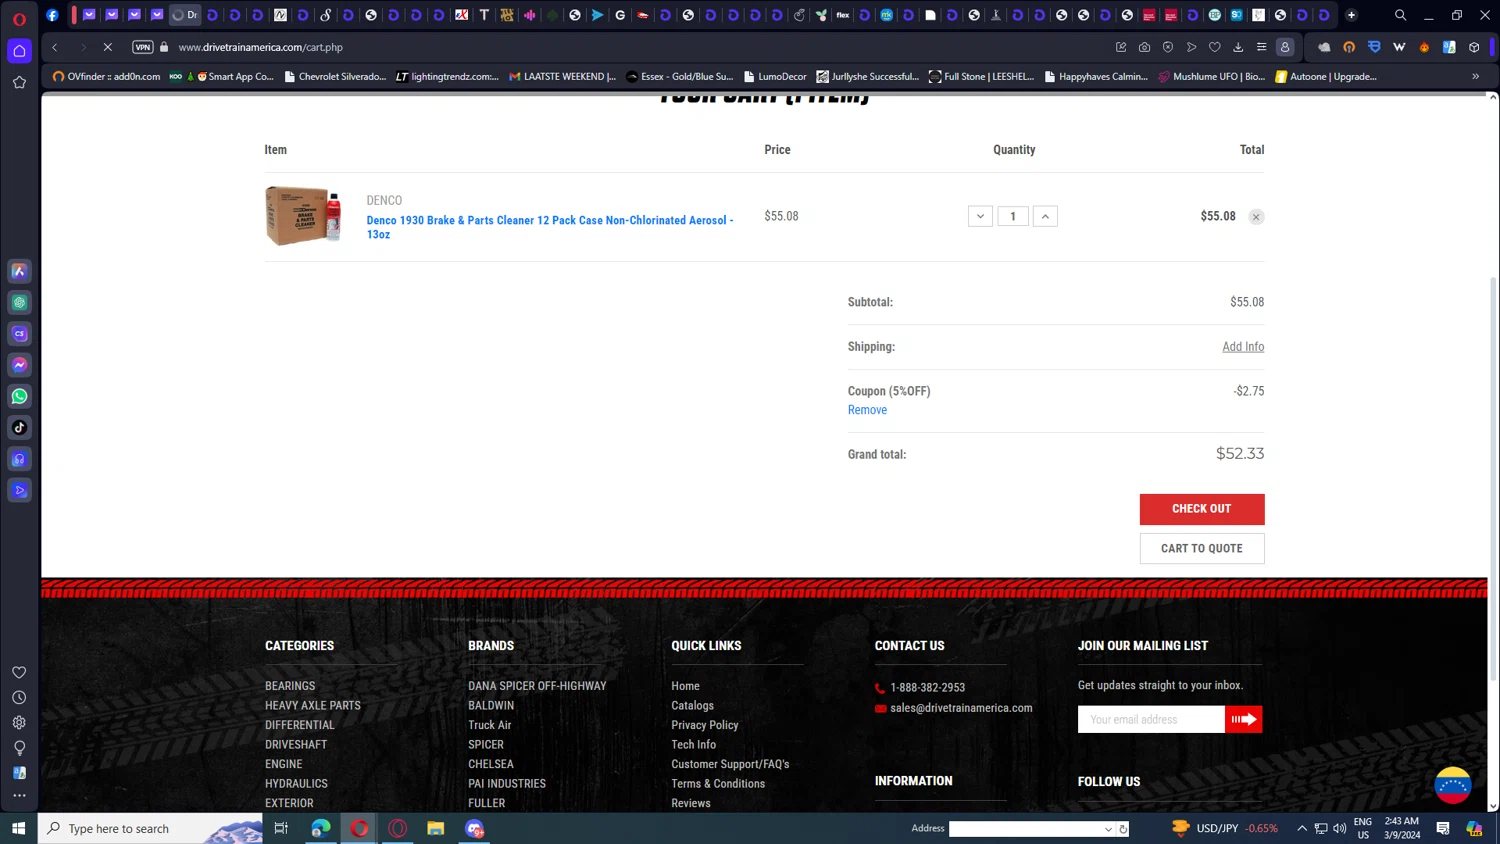Viewport: 1500px width, 844px height.
Task: Open taskbar Address dropdown arrow
Action: [1108, 829]
